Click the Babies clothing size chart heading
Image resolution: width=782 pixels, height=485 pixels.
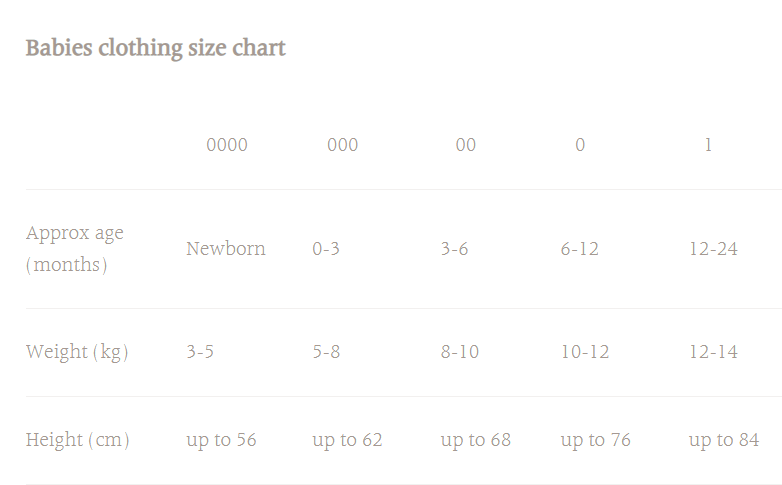pos(155,48)
